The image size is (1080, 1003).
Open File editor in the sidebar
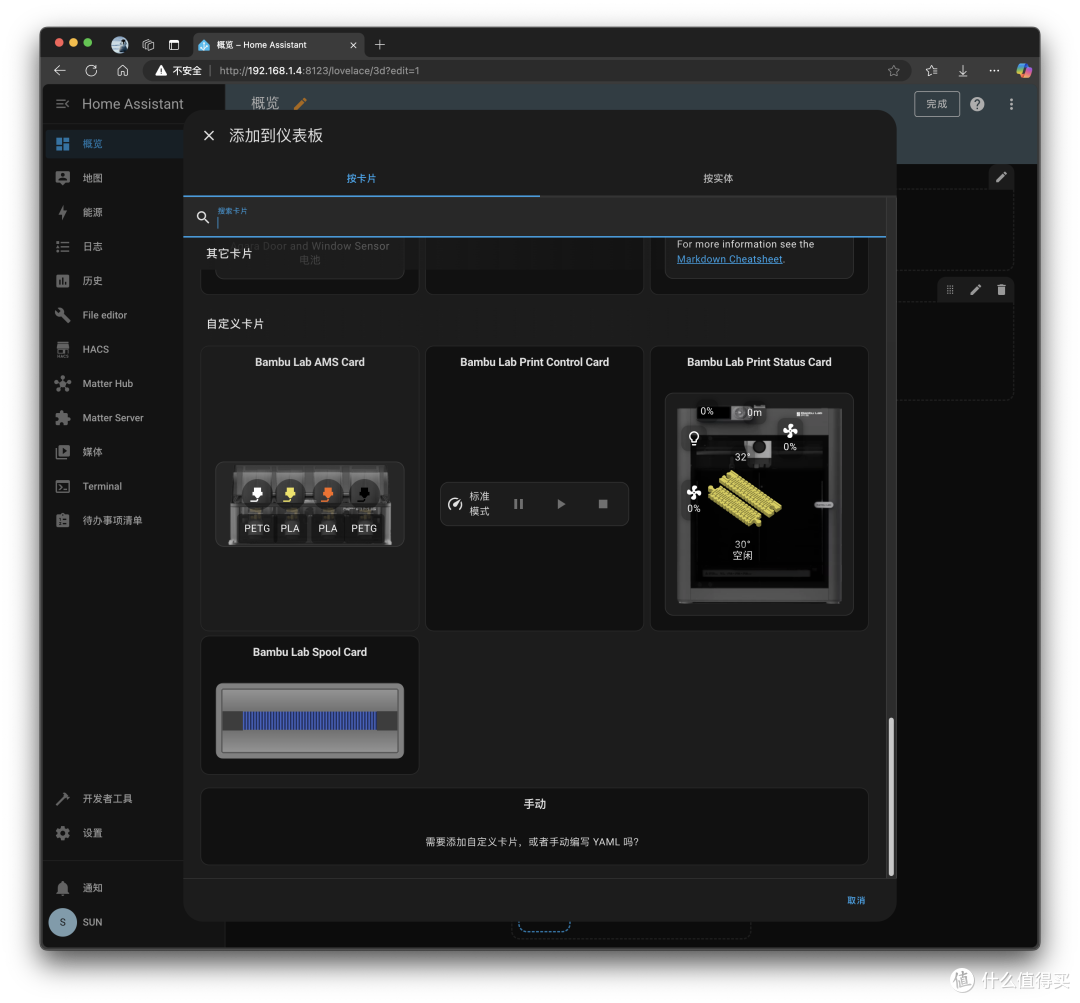coord(114,315)
